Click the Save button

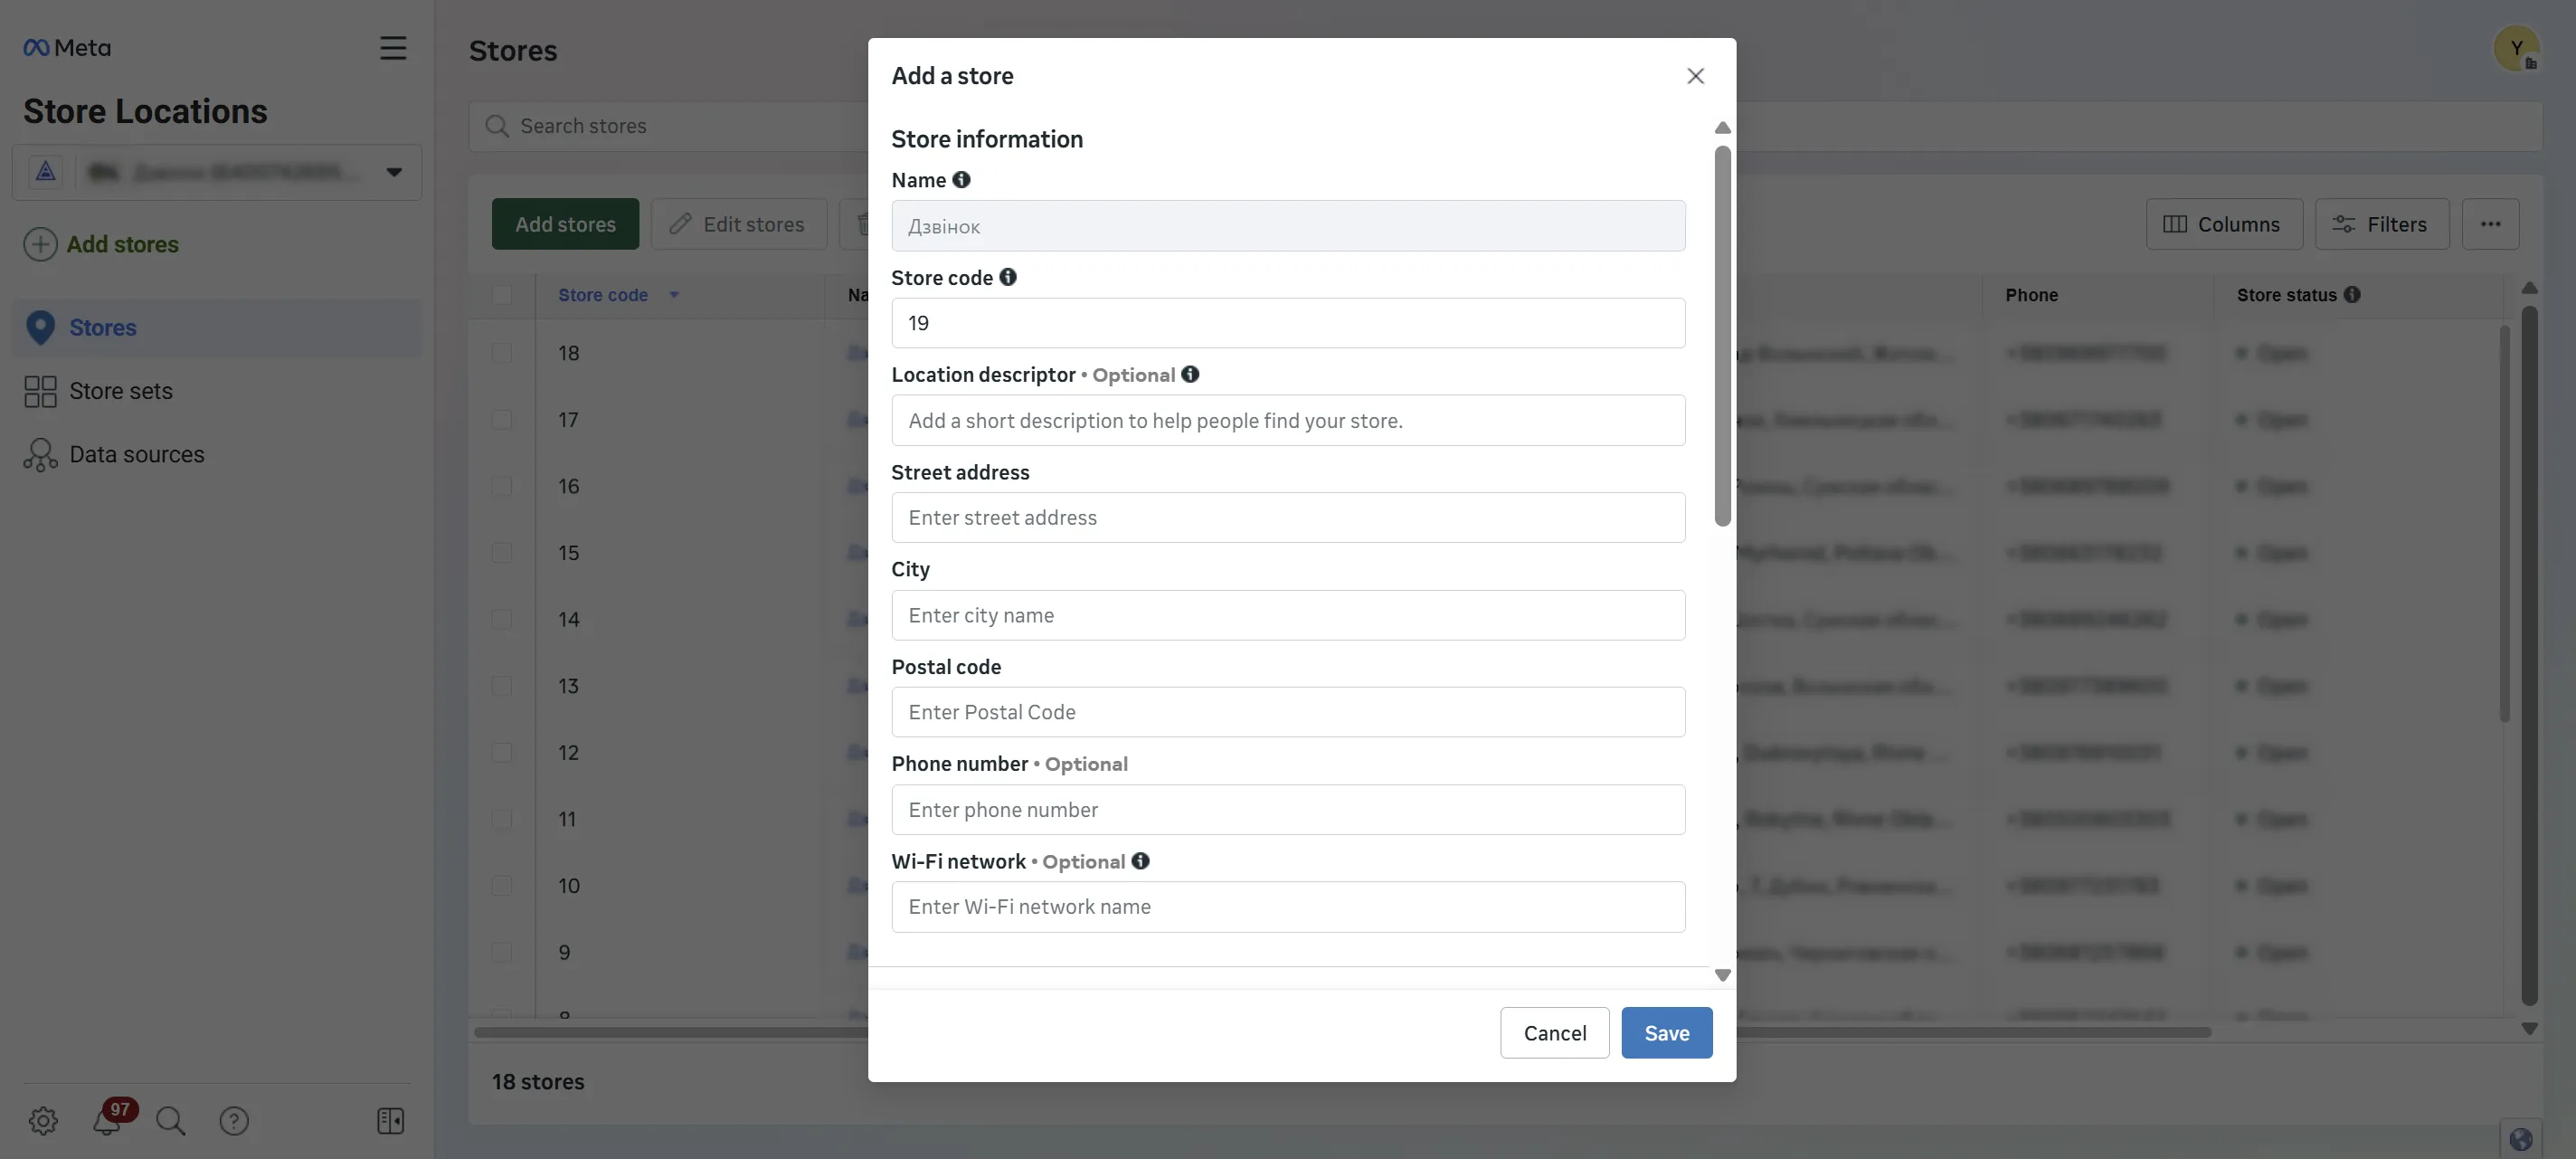tap(1667, 1033)
